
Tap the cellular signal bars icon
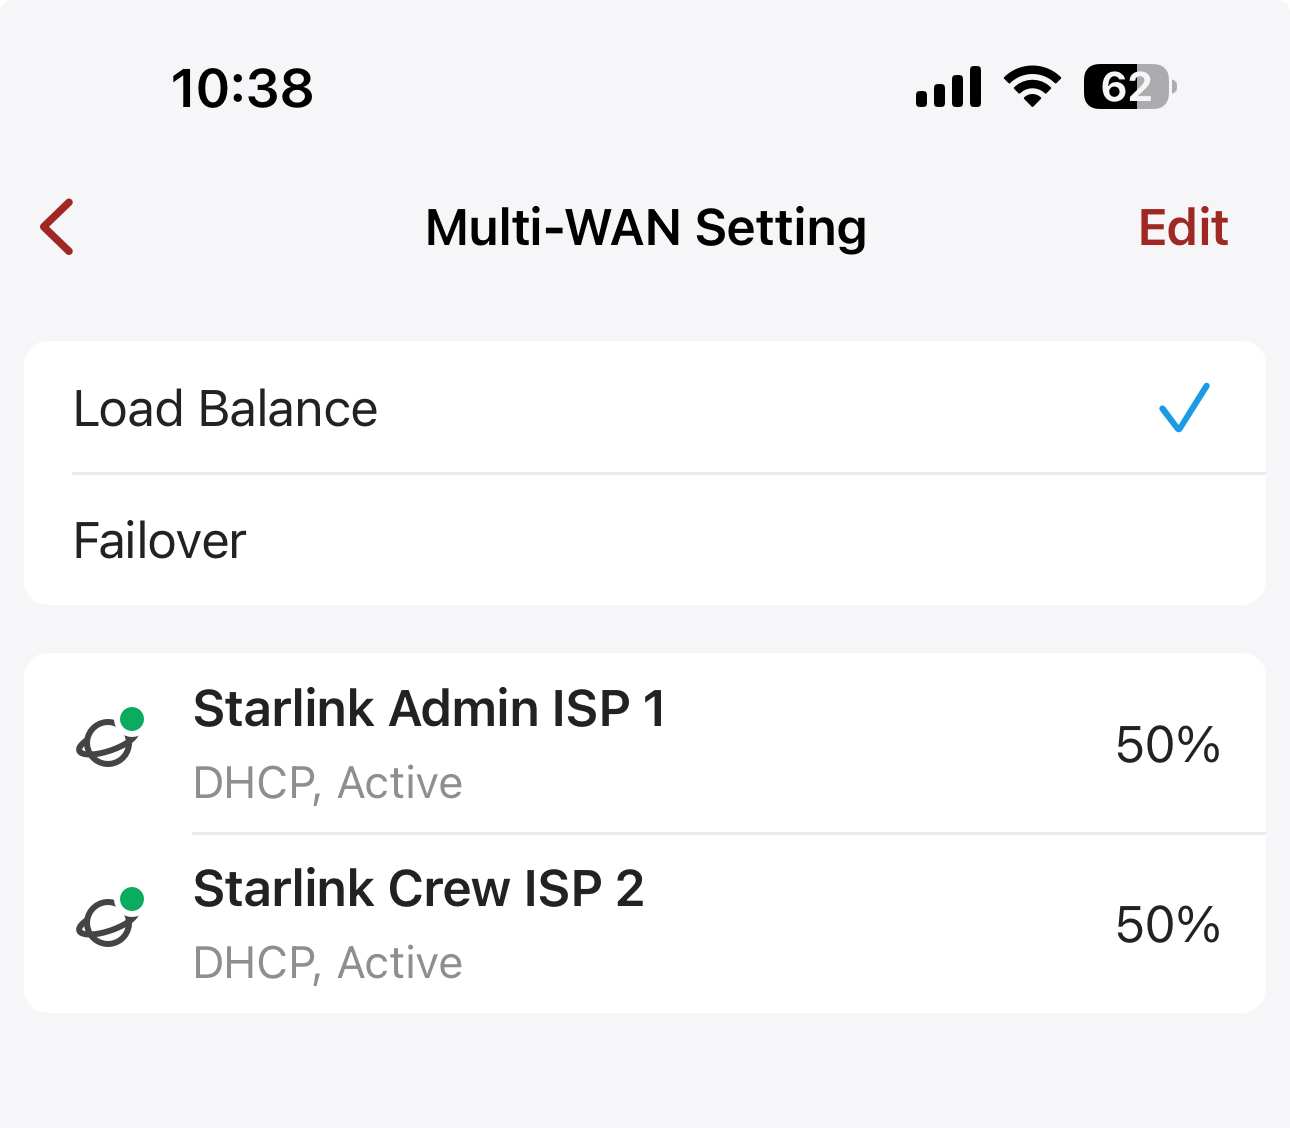[948, 88]
